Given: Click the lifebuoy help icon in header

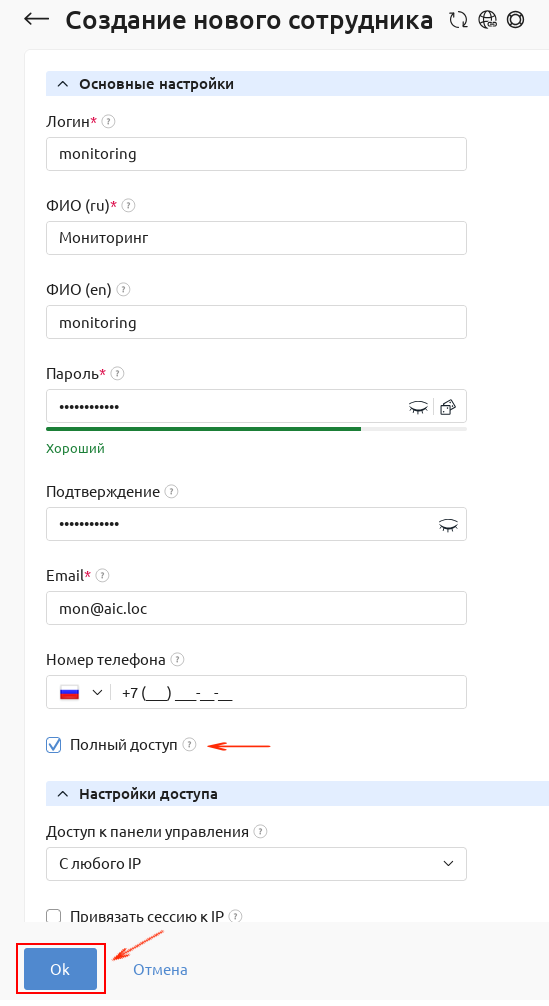Looking at the screenshot, I should [515, 20].
